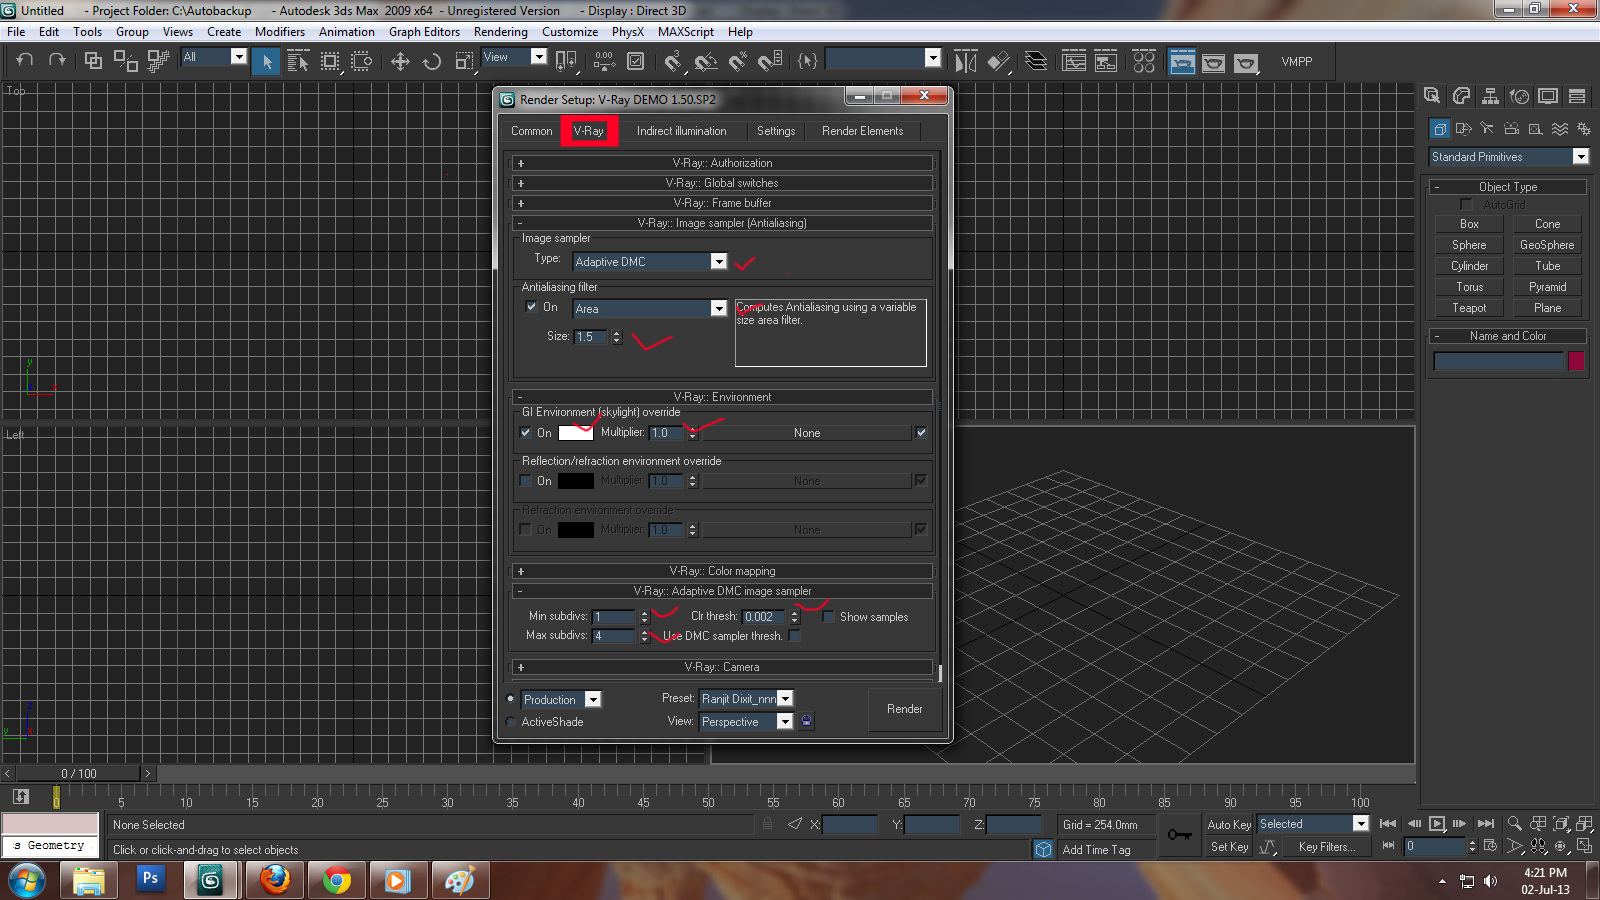Open the MAXScript menu
Screen dimensions: 1600x900
pyautogui.click(x=686, y=32)
